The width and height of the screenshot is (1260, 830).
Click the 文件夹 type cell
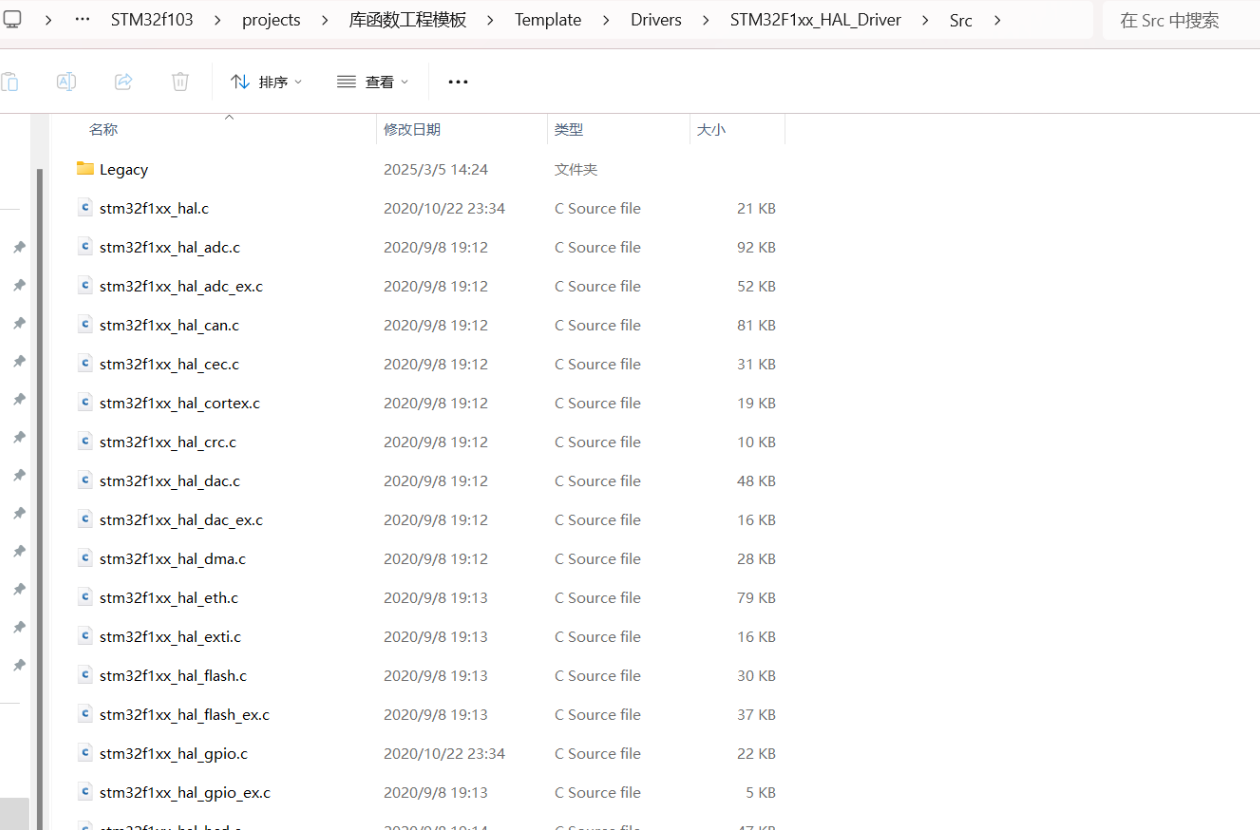coord(576,169)
